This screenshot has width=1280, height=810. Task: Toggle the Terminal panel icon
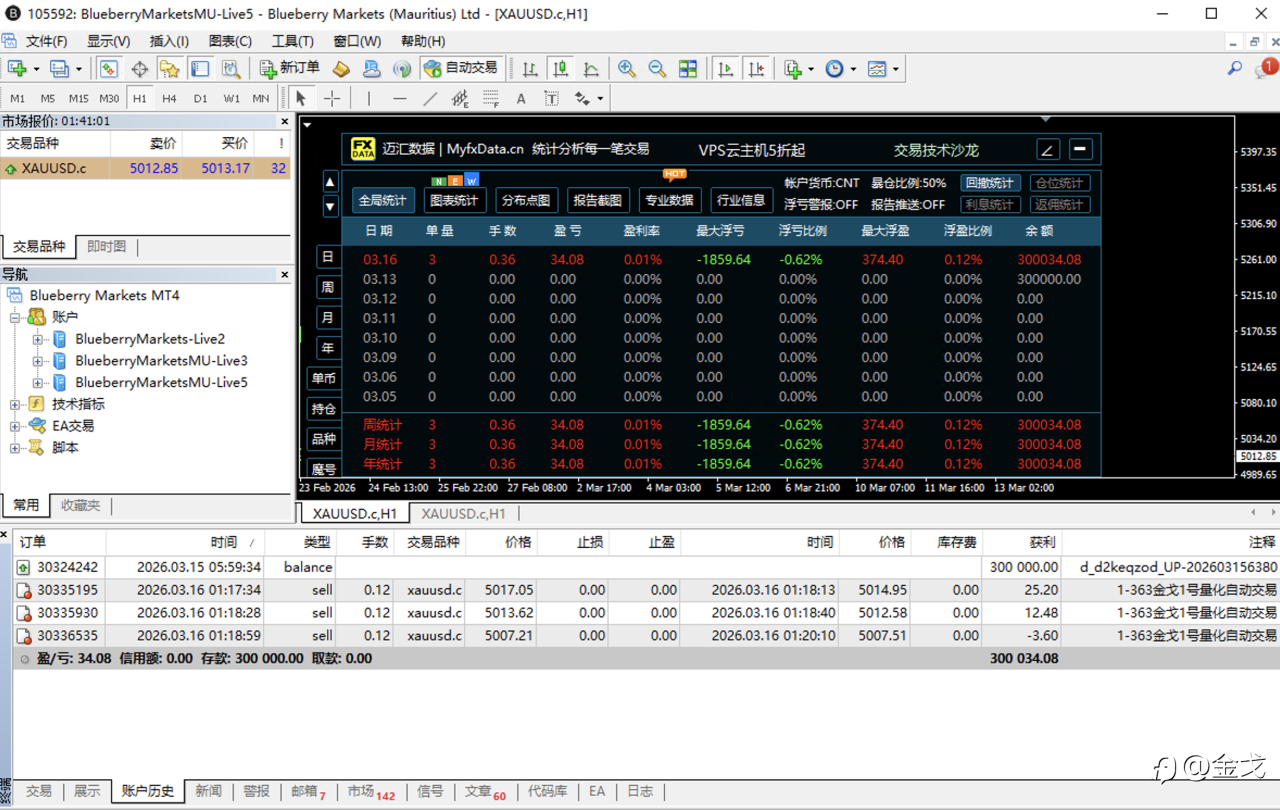click(x=200, y=69)
